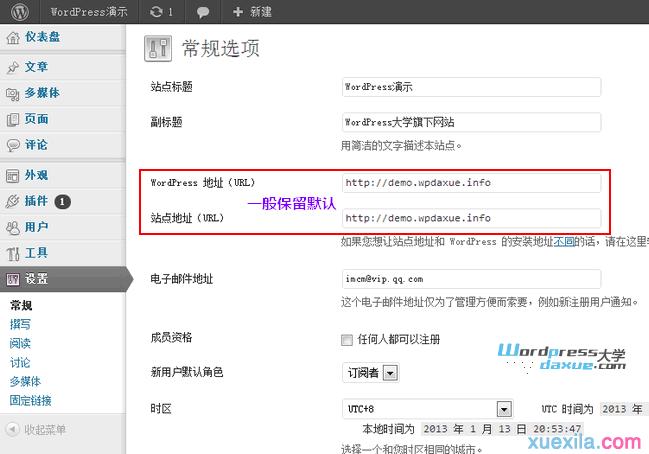Click the 成员资格 label
Viewport: 649px width, 454px height.
(x=171, y=337)
